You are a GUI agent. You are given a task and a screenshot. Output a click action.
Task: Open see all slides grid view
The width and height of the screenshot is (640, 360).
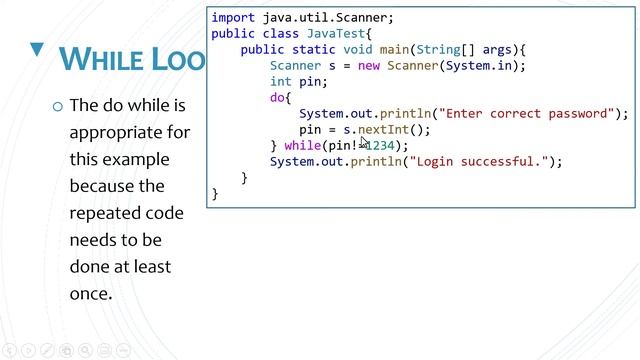click(x=66, y=350)
